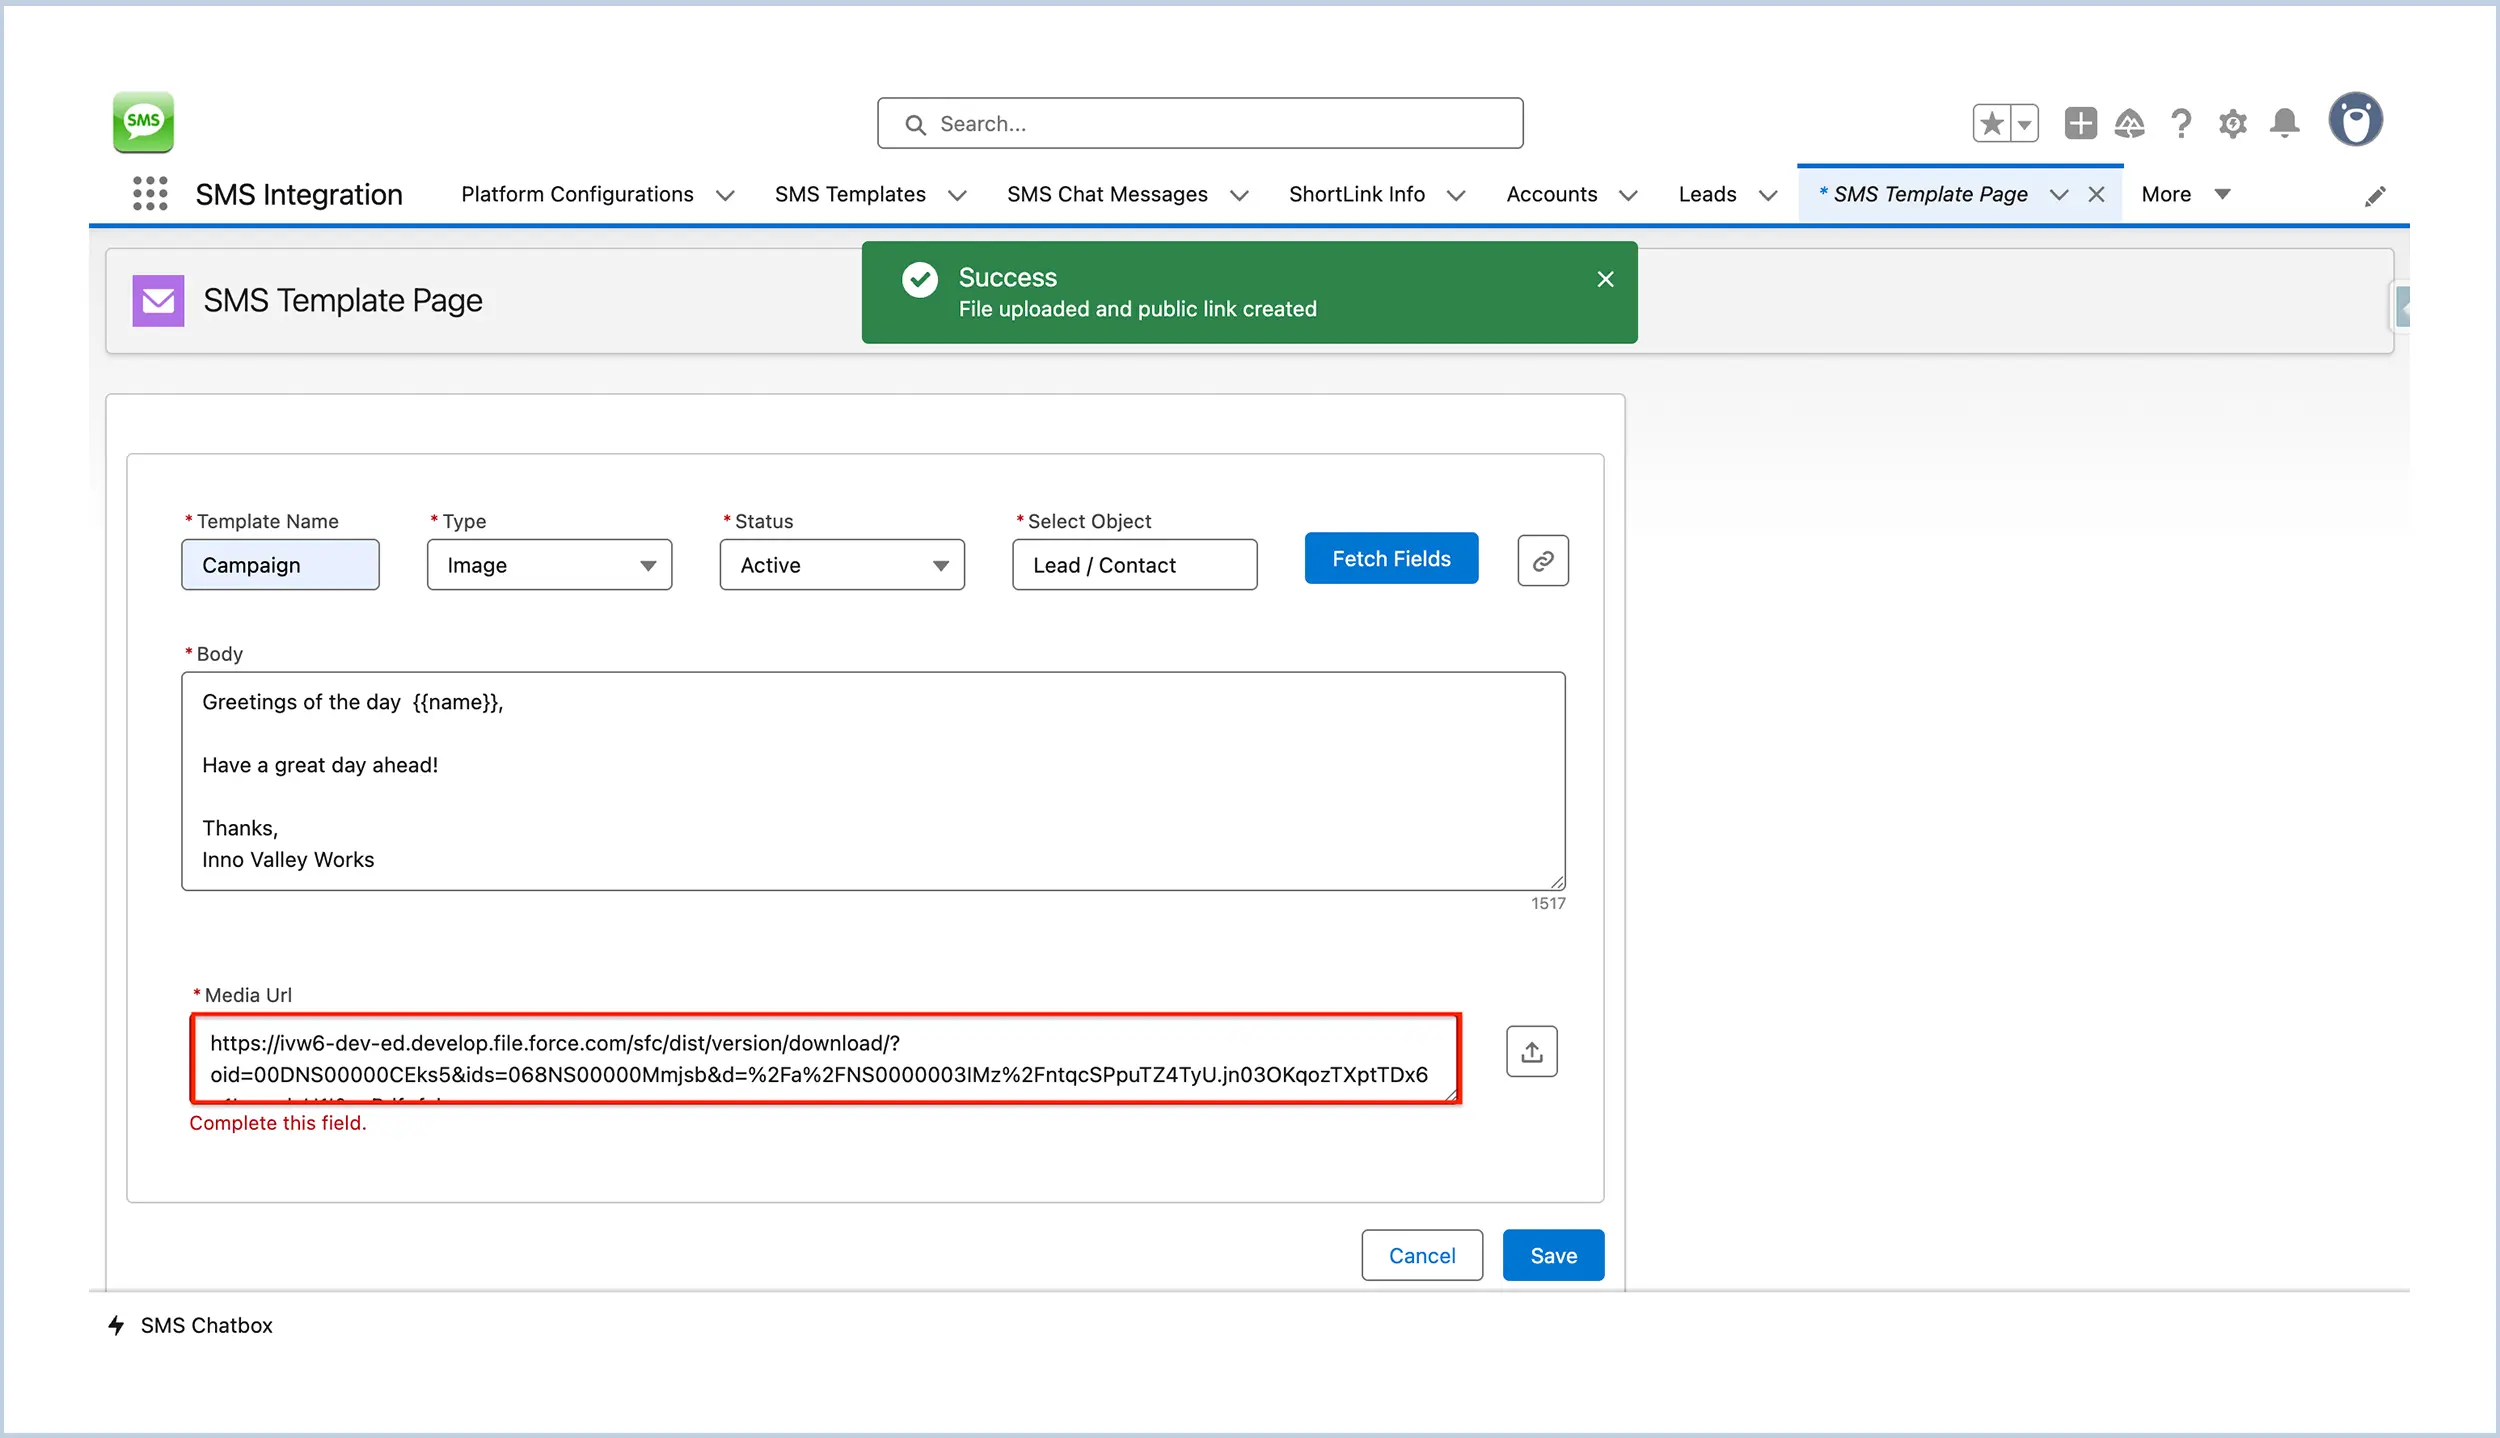Click inside the Template Name field

[280, 564]
